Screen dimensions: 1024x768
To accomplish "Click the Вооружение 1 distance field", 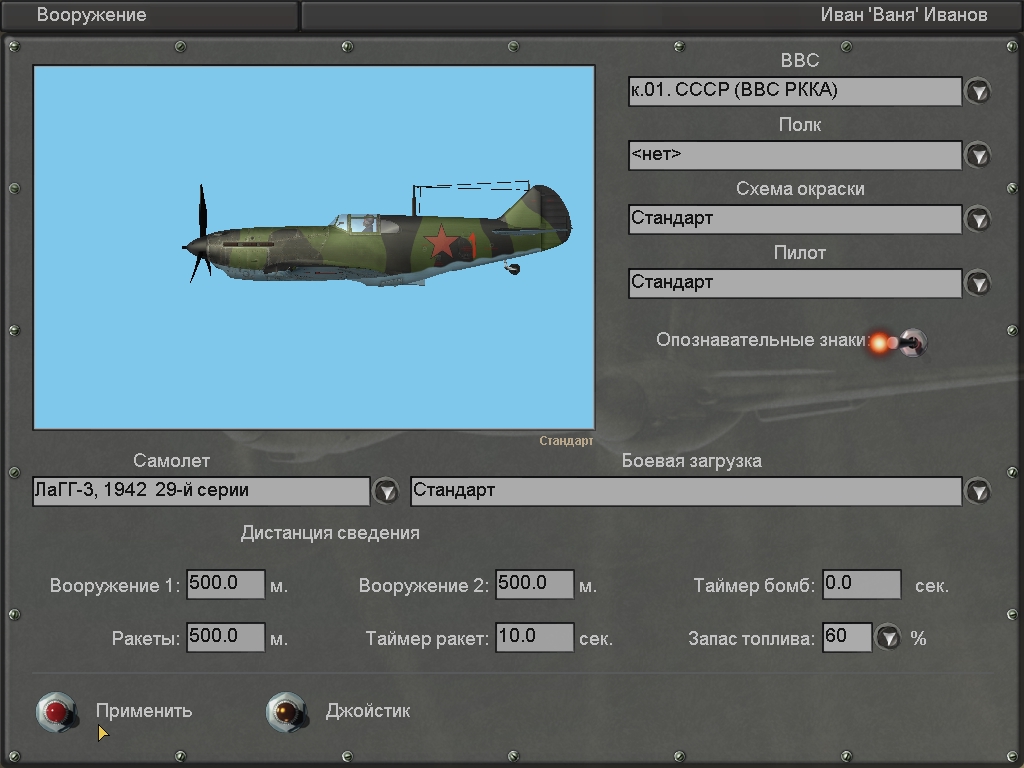I will (225, 585).
